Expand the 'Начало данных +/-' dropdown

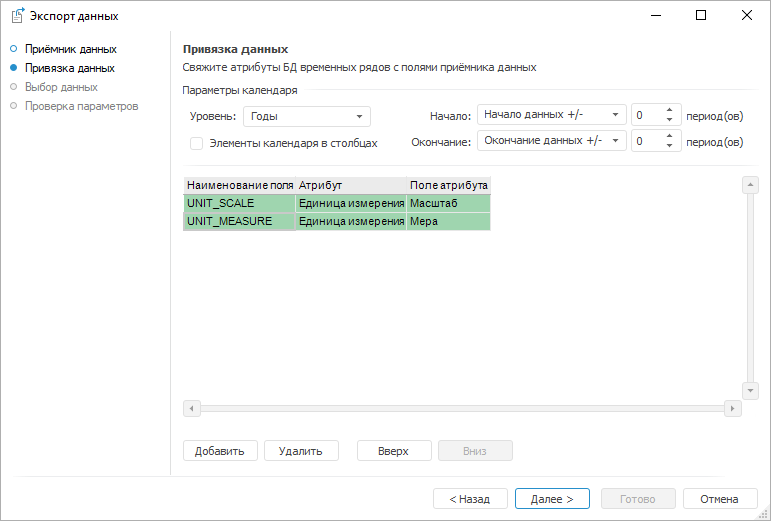click(x=552, y=115)
